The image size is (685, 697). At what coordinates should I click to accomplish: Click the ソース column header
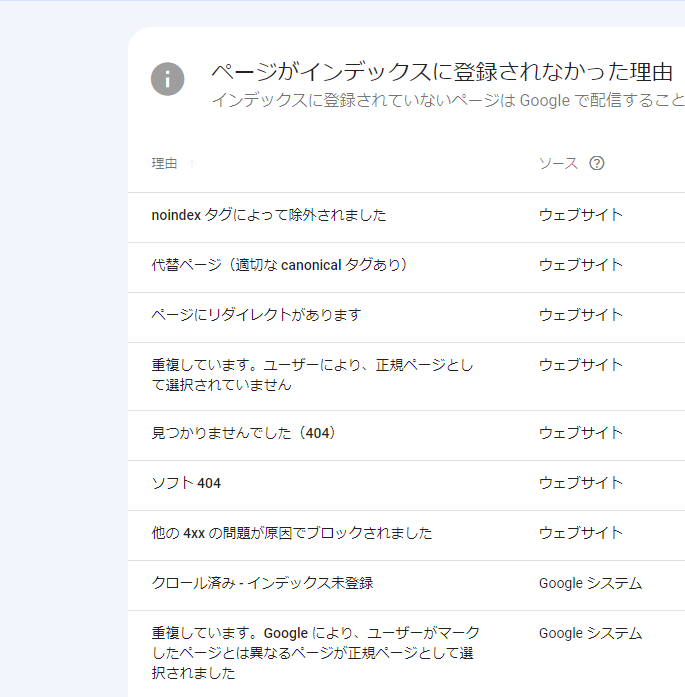coord(558,164)
